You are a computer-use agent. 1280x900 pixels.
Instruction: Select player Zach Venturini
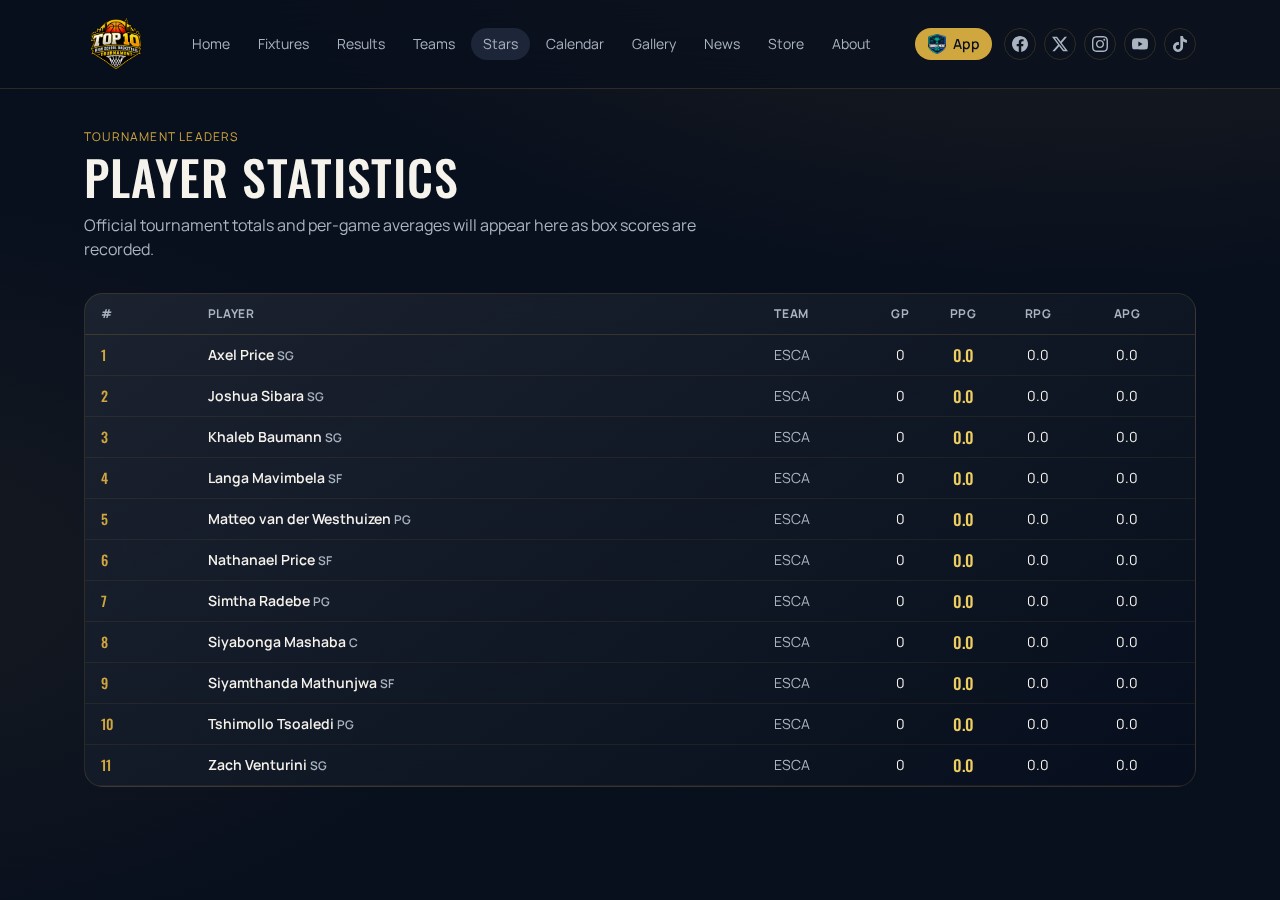point(257,765)
